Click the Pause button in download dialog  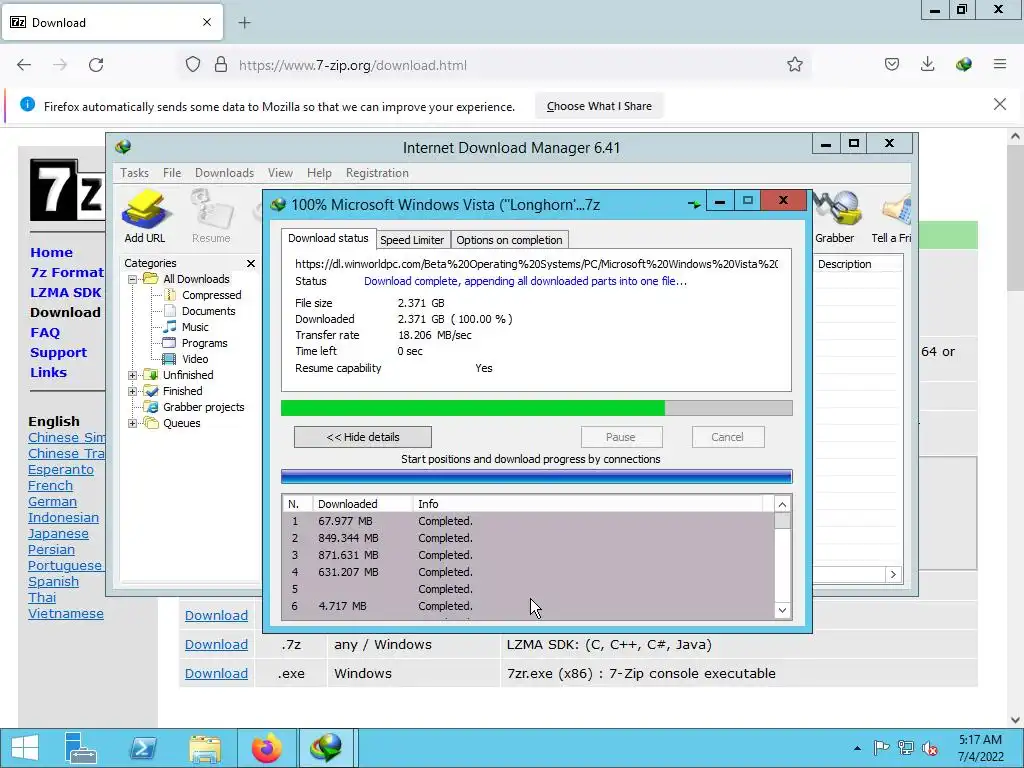click(x=621, y=437)
